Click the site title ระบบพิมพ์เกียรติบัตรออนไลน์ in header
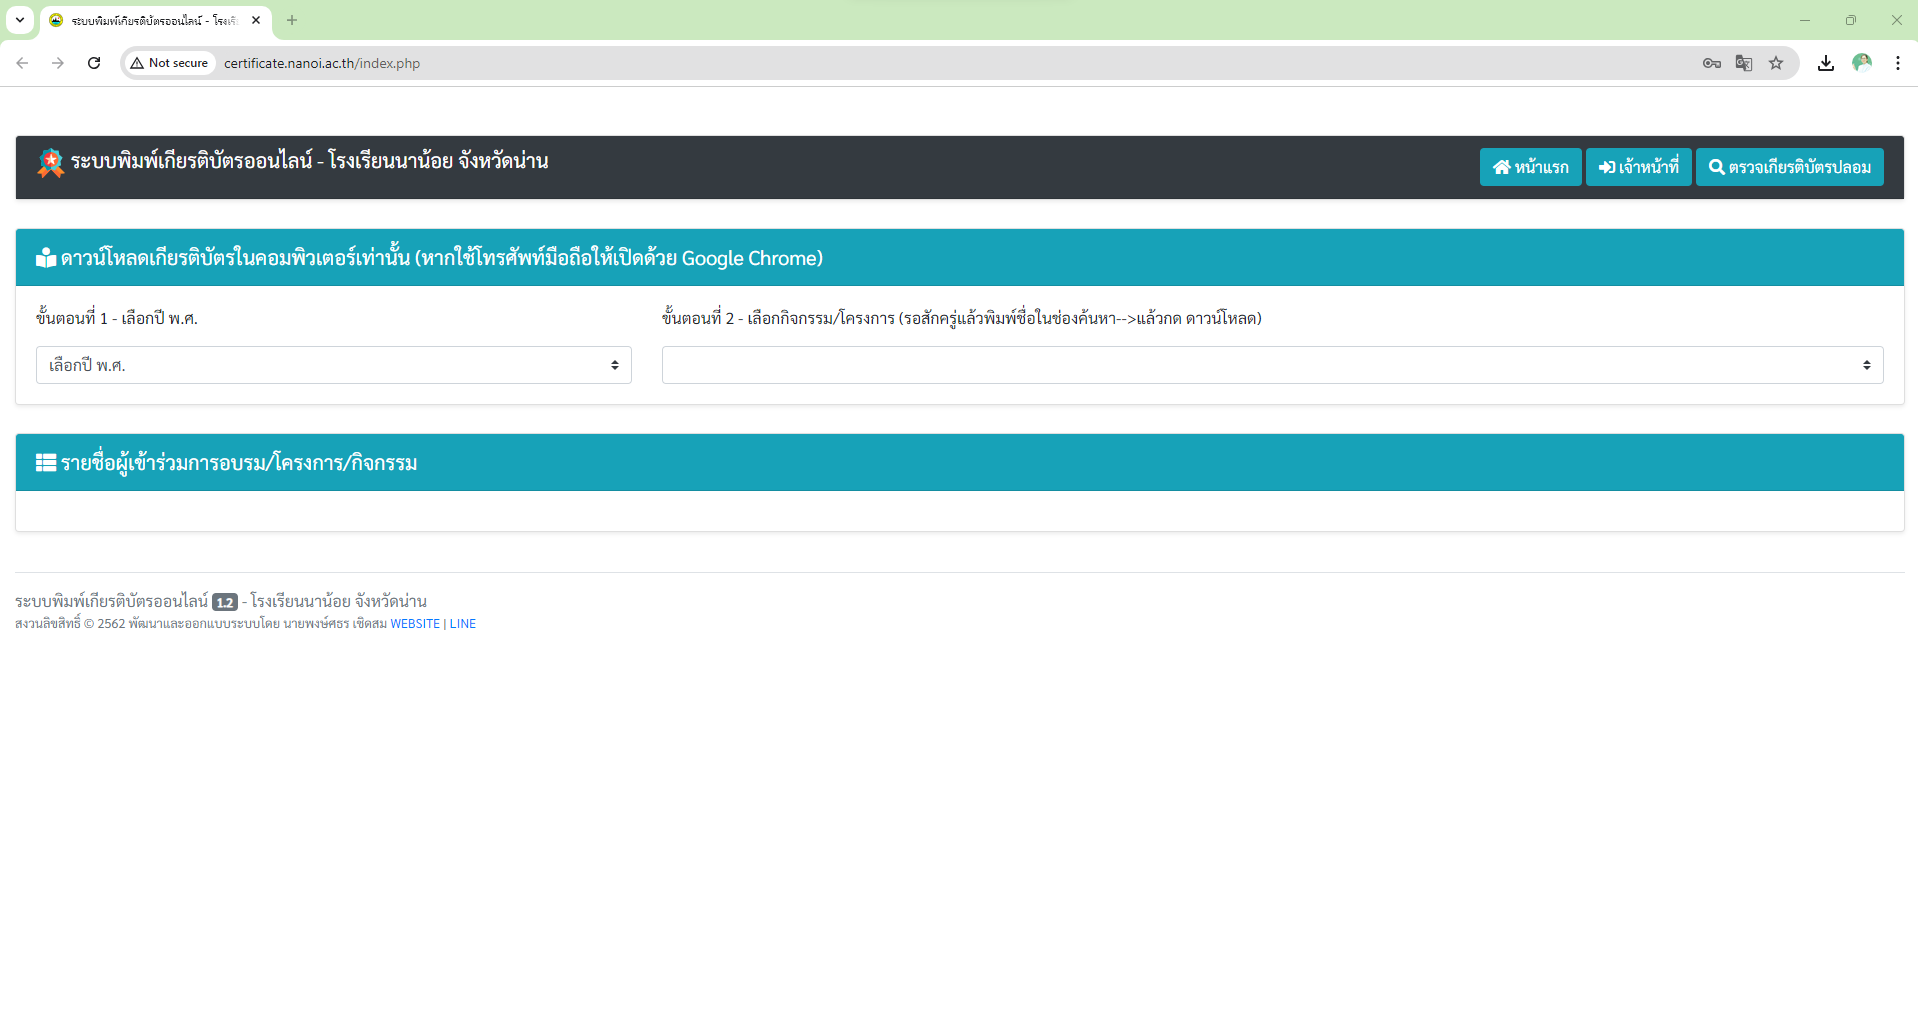This screenshot has width=1918, height=1026. [309, 161]
